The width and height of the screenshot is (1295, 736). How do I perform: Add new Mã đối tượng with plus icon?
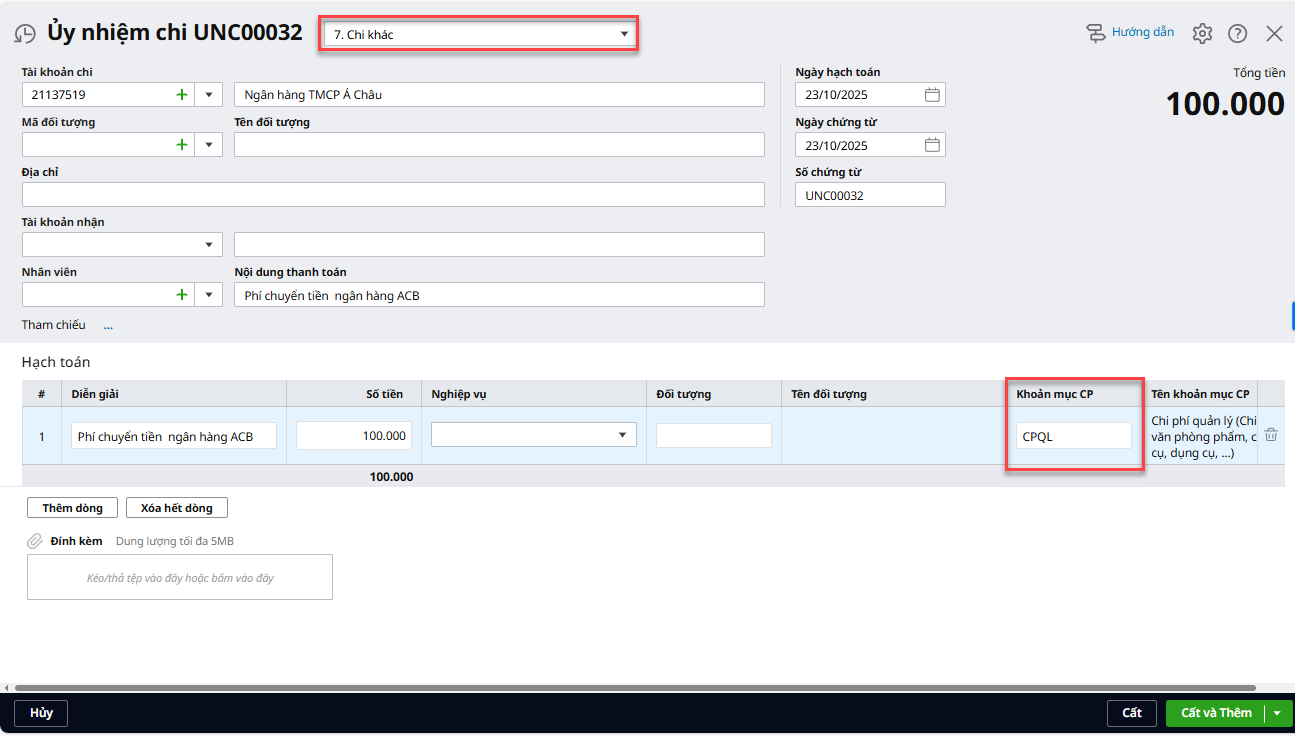pyautogui.click(x=182, y=145)
